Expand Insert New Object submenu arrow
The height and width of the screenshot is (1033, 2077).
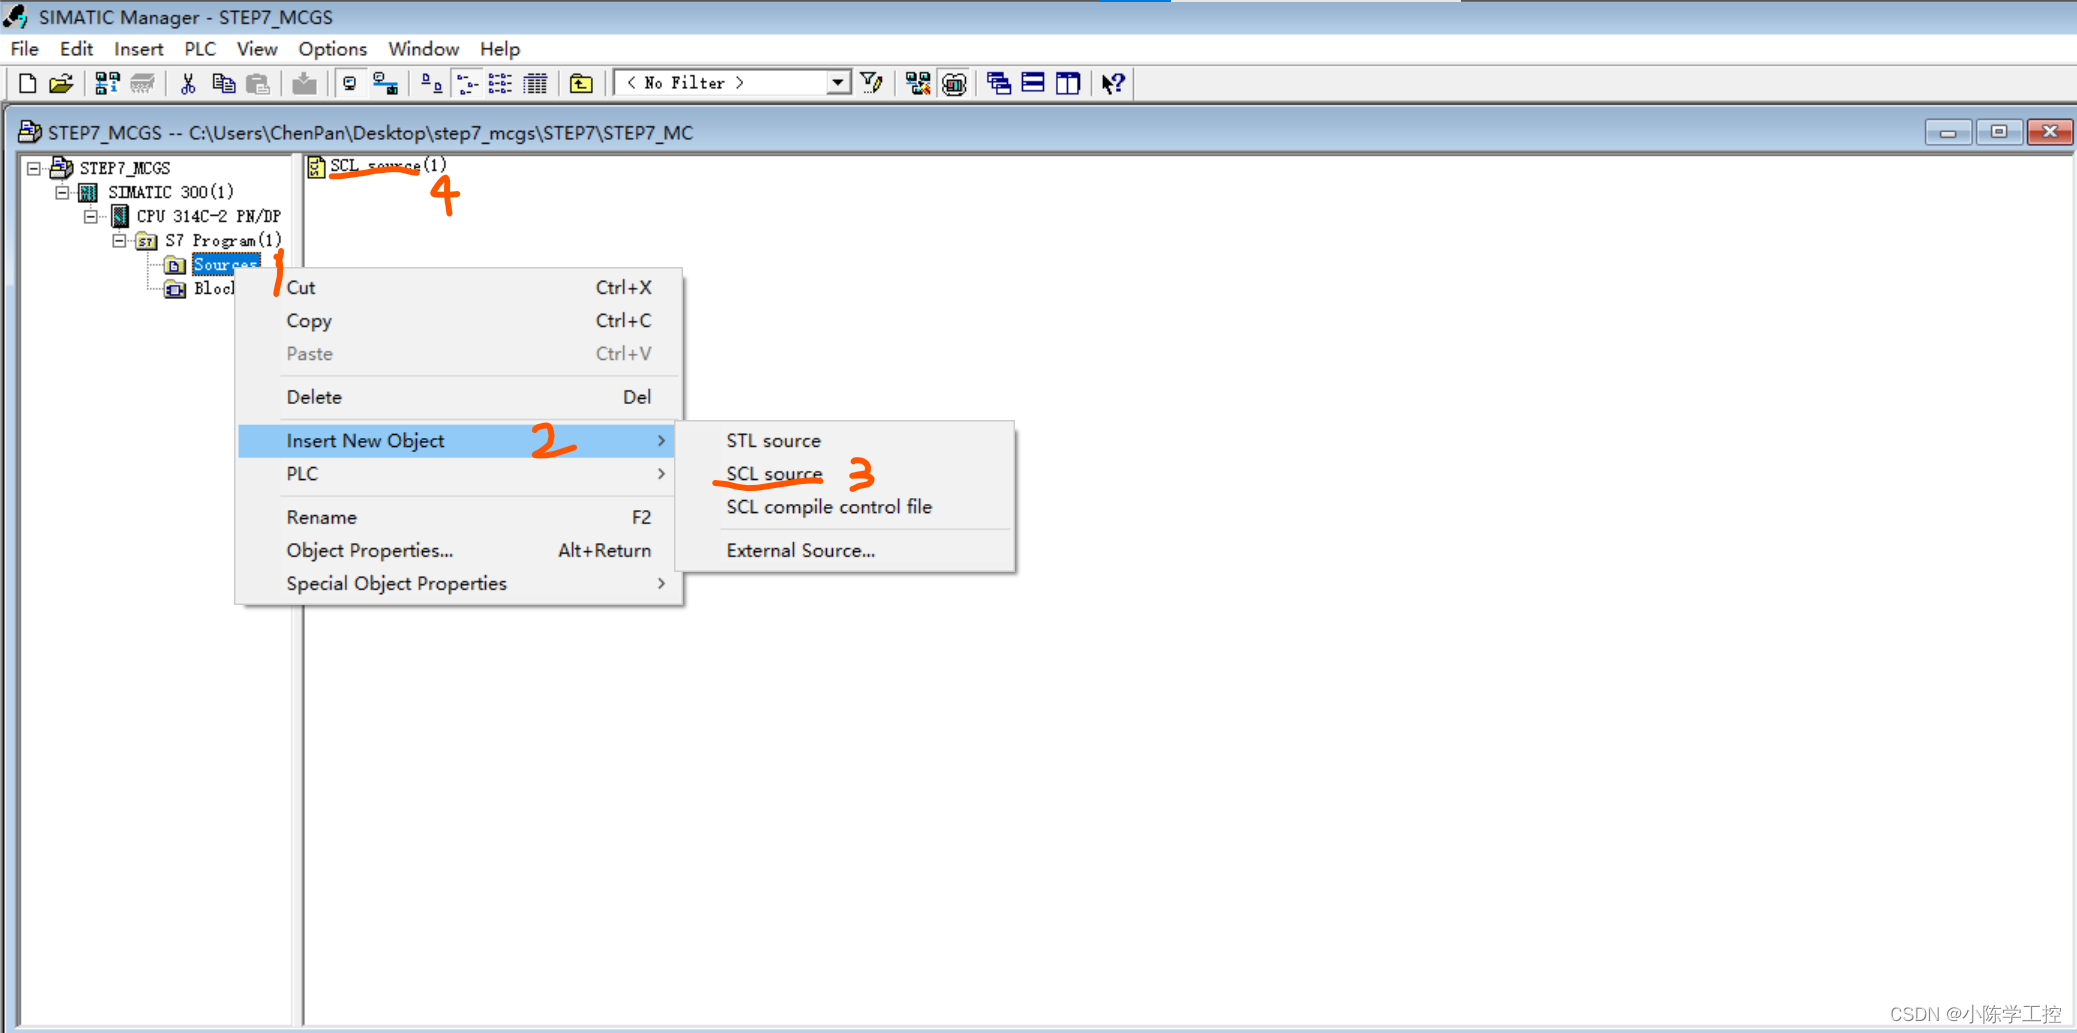pyautogui.click(x=661, y=440)
